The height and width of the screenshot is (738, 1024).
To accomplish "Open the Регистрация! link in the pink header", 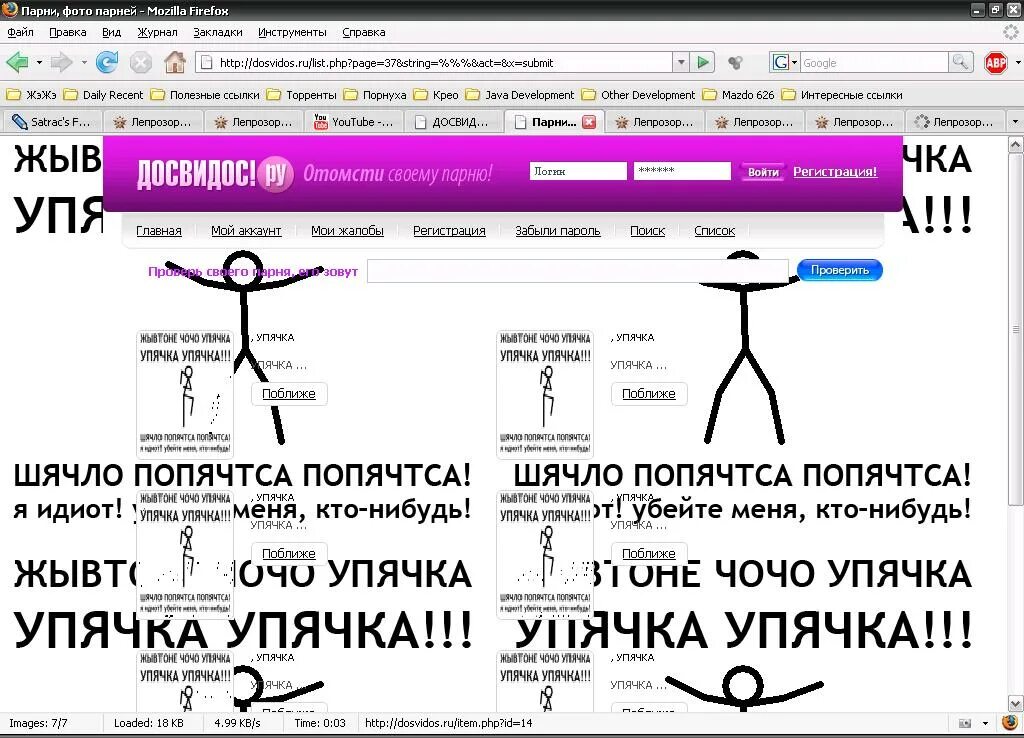I will point(835,172).
